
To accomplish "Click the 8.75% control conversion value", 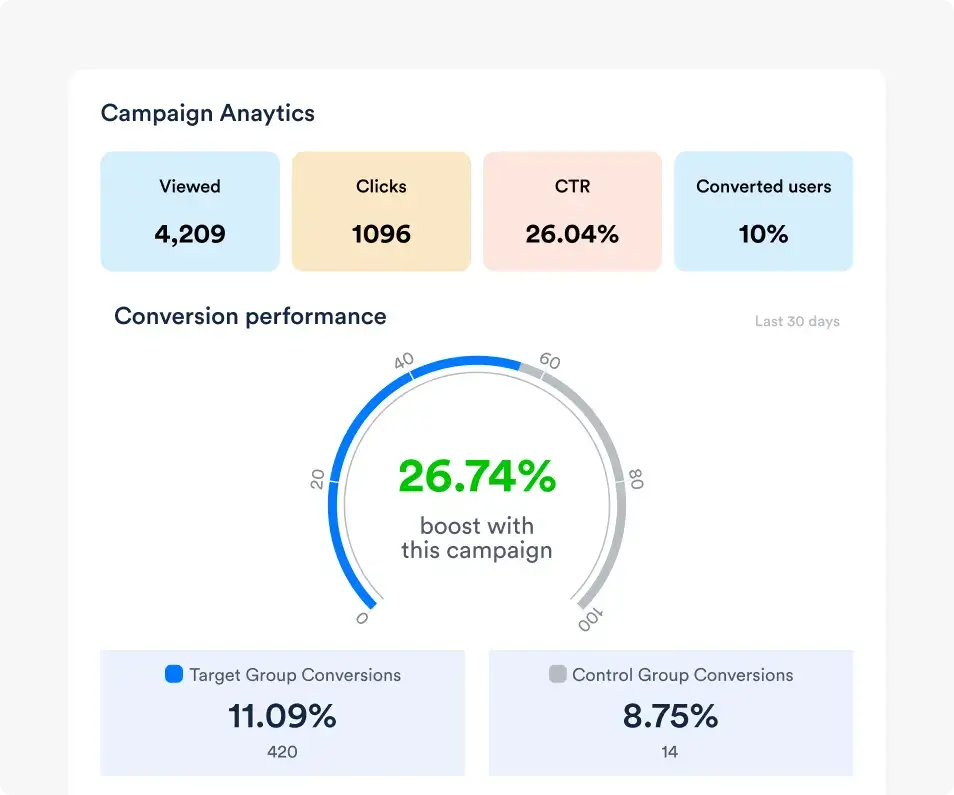I will 670,716.
